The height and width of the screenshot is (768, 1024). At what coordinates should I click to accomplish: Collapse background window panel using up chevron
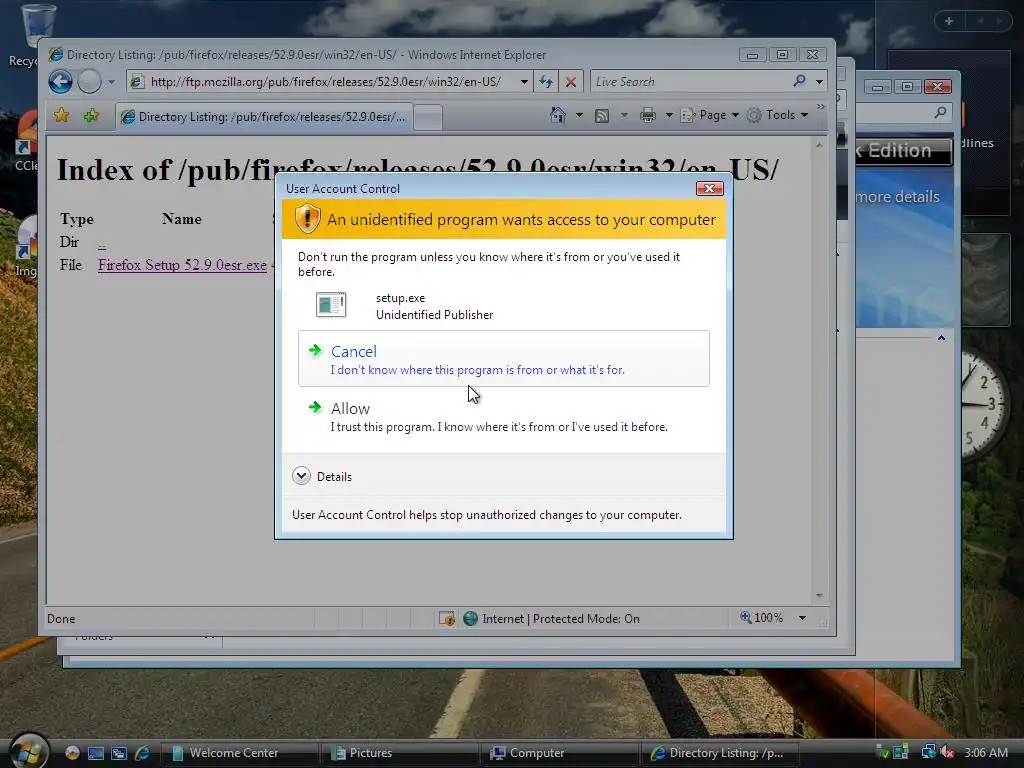point(941,338)
